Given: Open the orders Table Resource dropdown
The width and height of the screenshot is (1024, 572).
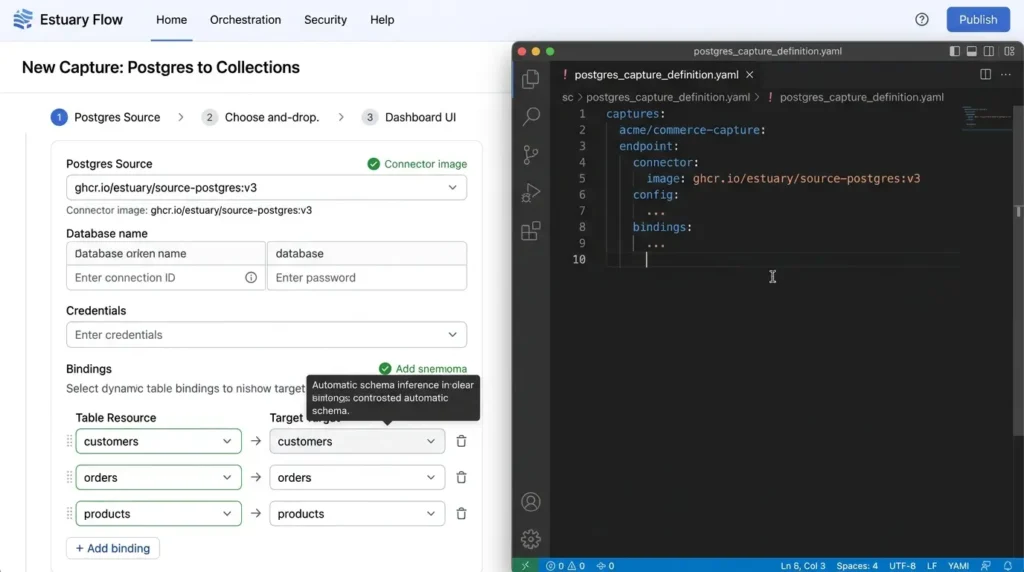Looking at the screenshot, I should coord(159,477).
